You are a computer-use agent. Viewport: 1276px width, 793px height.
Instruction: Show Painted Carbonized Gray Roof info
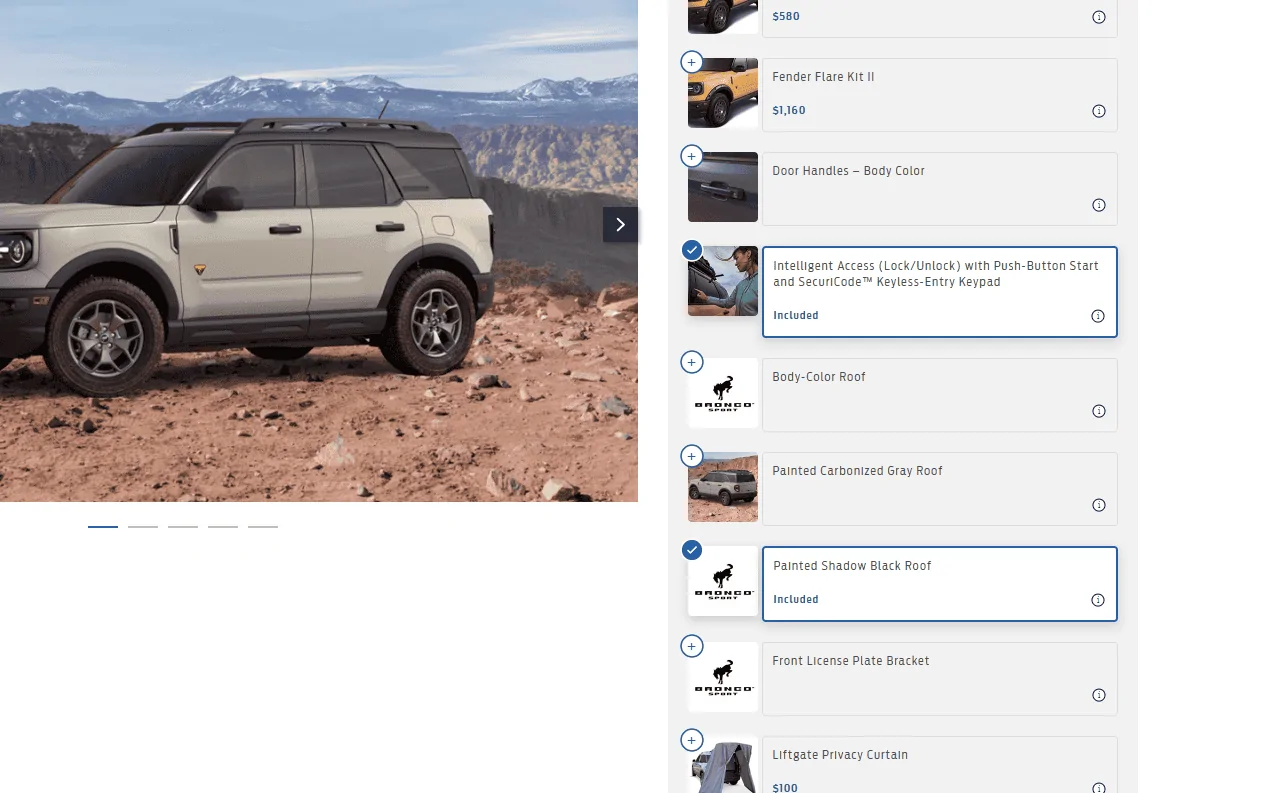tap(1098, 505)
